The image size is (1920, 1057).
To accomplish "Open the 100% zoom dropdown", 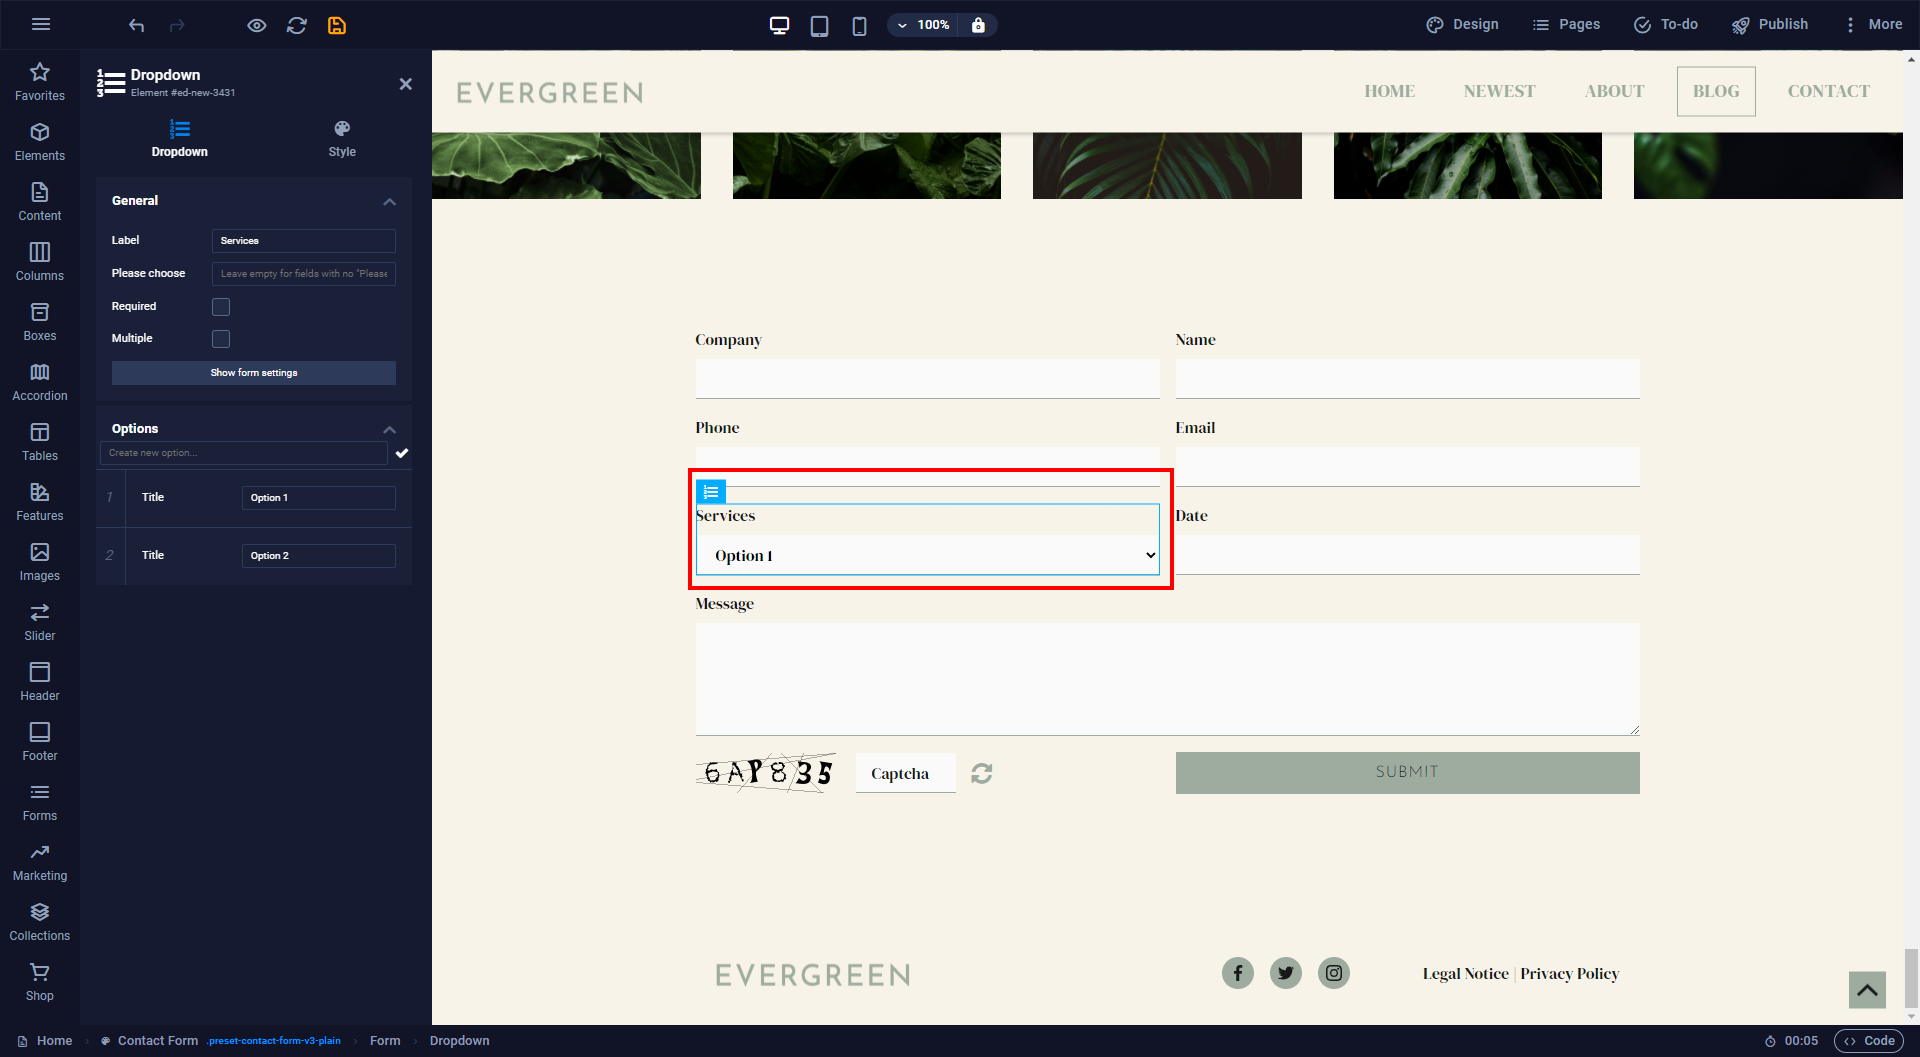I will coord(922,25).
